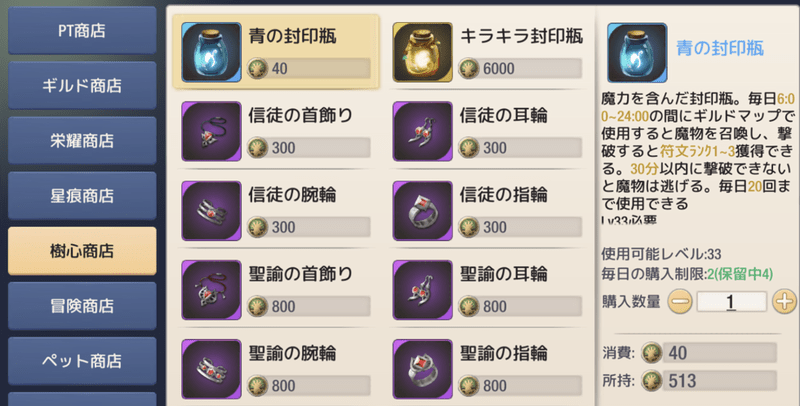
Task: Pick the 信徒の指輪 ring icon
Action: pos(422,211)
